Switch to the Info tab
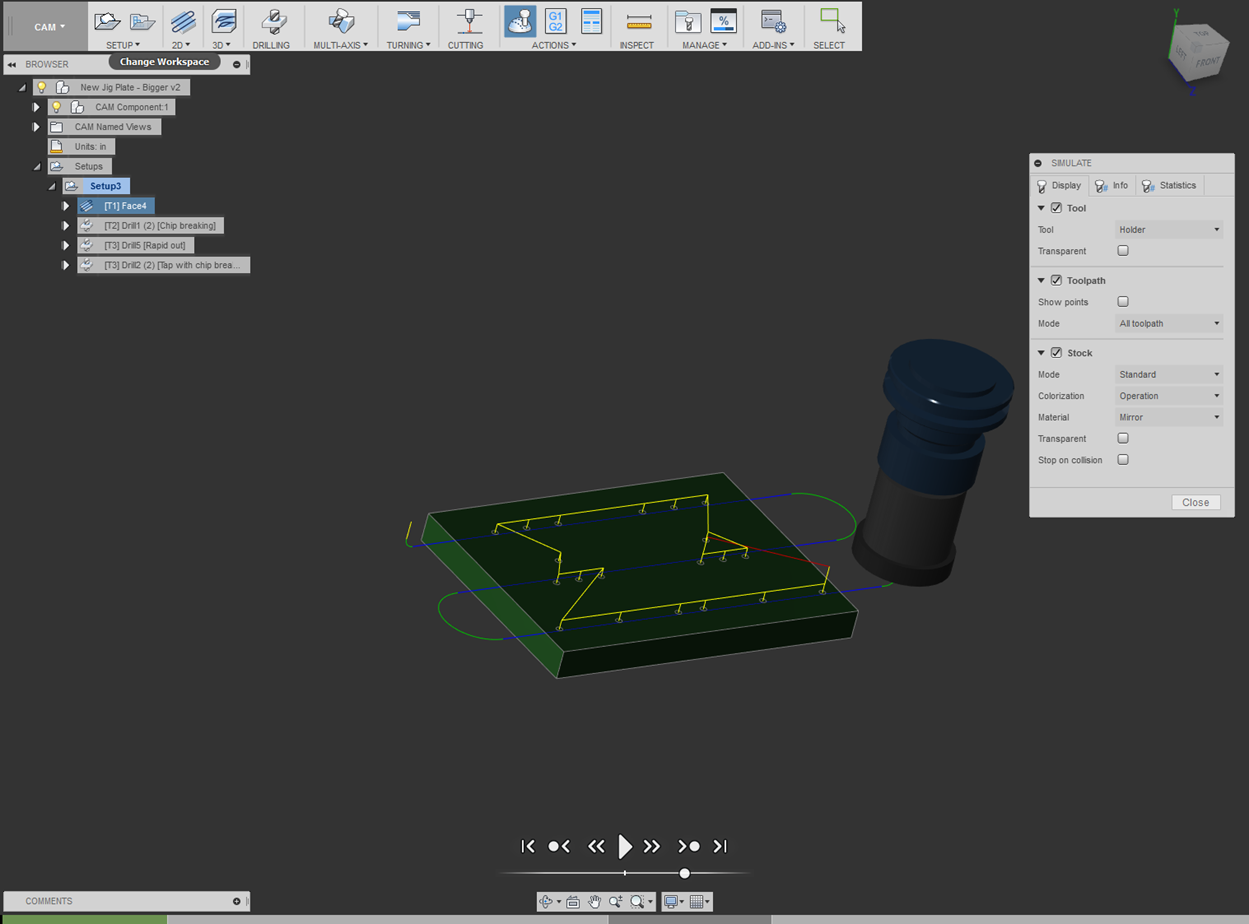1249x924 pixels. 1111,185
